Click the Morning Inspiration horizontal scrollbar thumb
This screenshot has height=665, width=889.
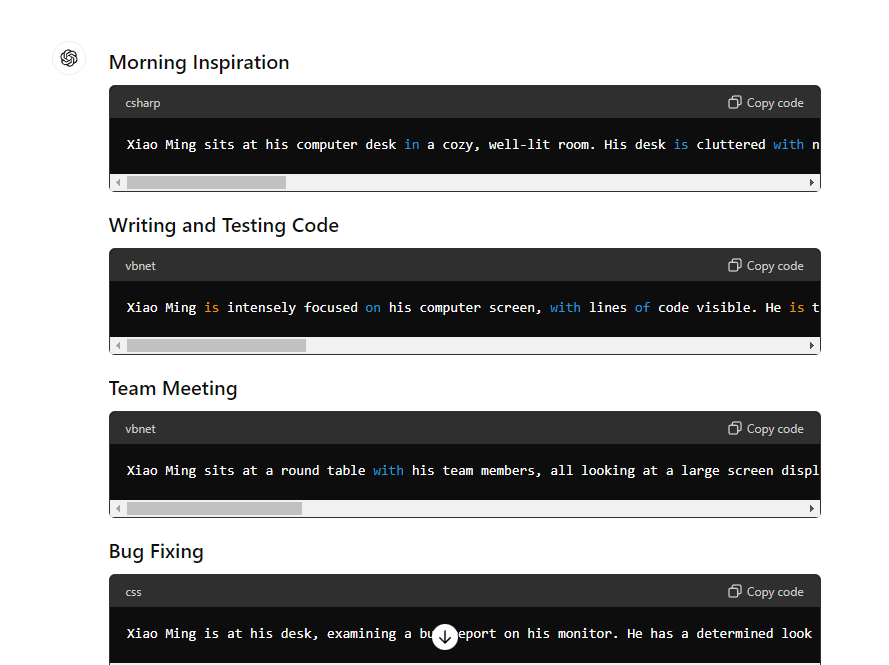(206, 183)
